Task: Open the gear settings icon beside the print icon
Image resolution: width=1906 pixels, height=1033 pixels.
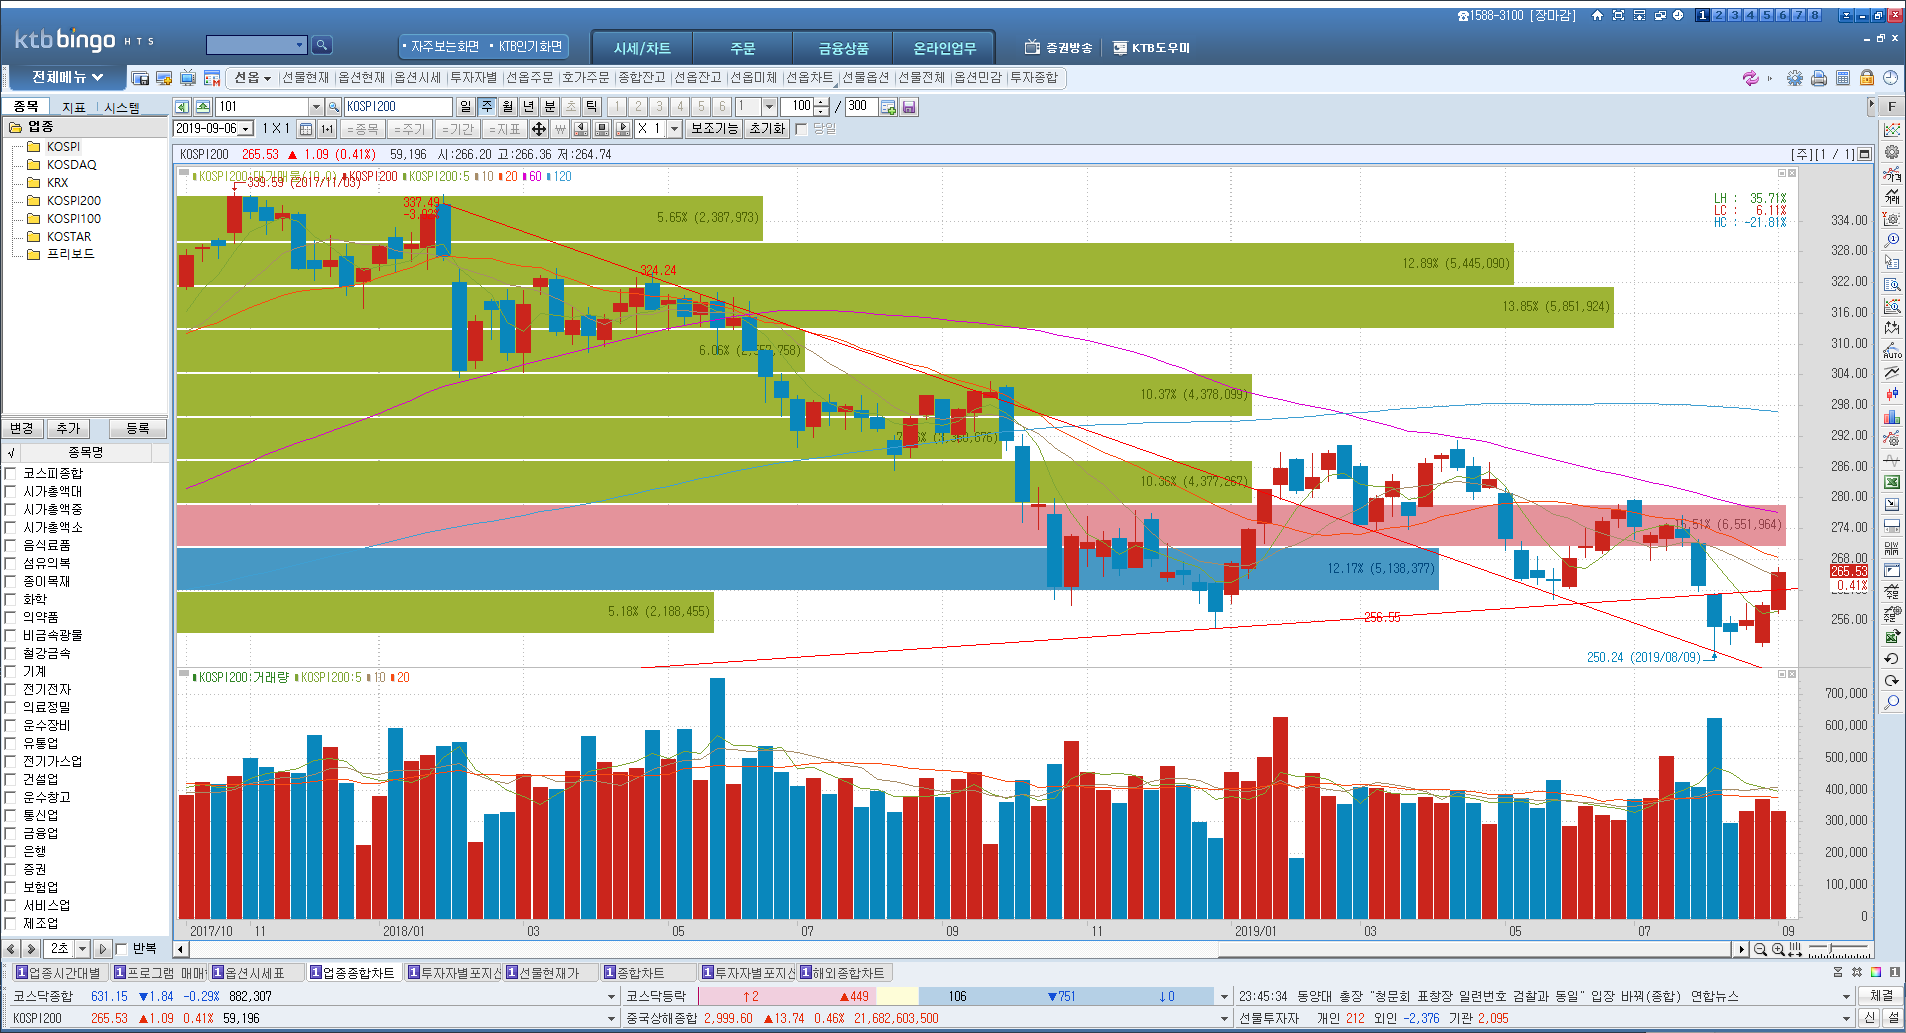Action: (1795, 78)
